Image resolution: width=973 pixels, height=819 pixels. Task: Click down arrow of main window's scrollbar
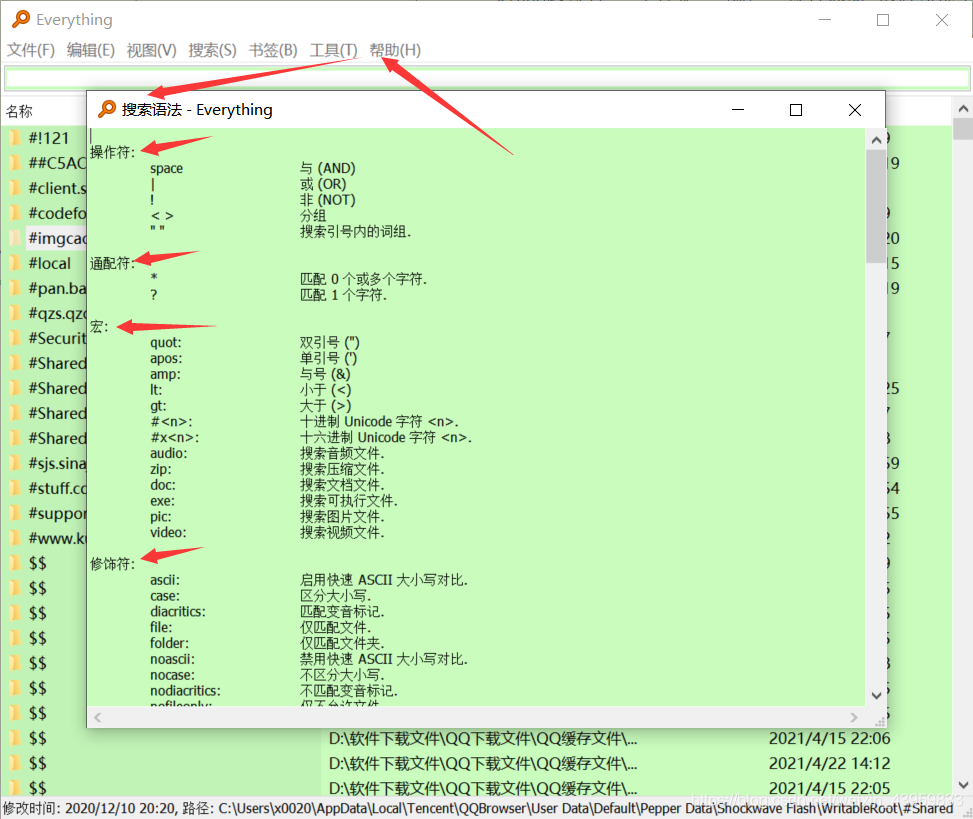coord(963,785)
